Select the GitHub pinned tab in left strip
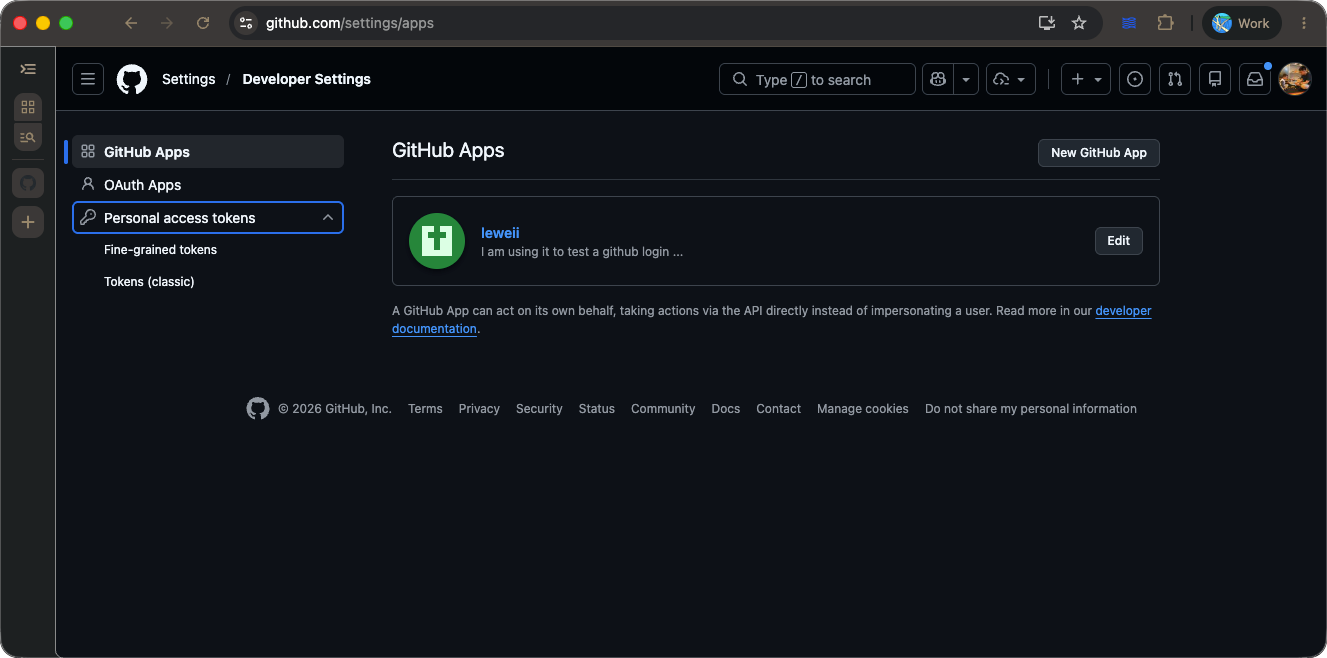Viewport: 1327px width, 658px height. 28,183
